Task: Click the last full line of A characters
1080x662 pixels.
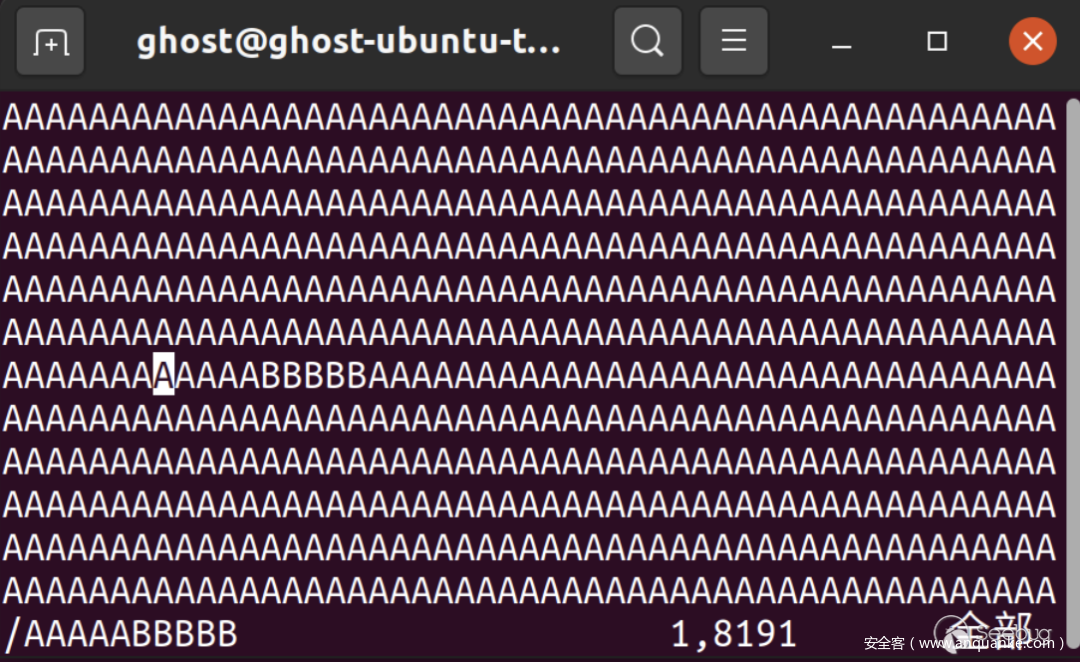Action: 529,591
